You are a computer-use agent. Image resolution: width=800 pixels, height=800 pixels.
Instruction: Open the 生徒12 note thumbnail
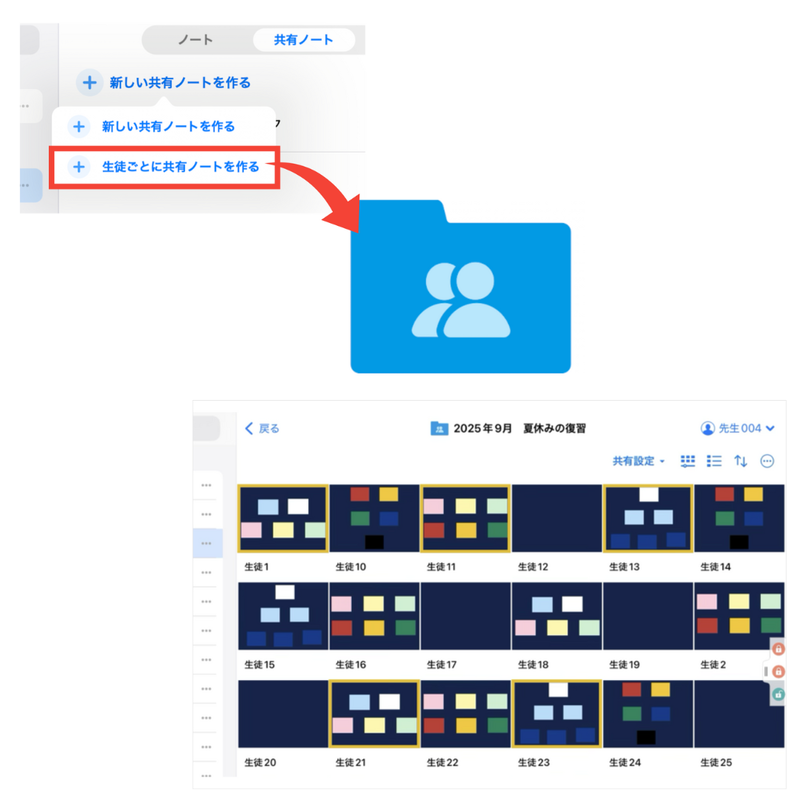tap(555, 518)
